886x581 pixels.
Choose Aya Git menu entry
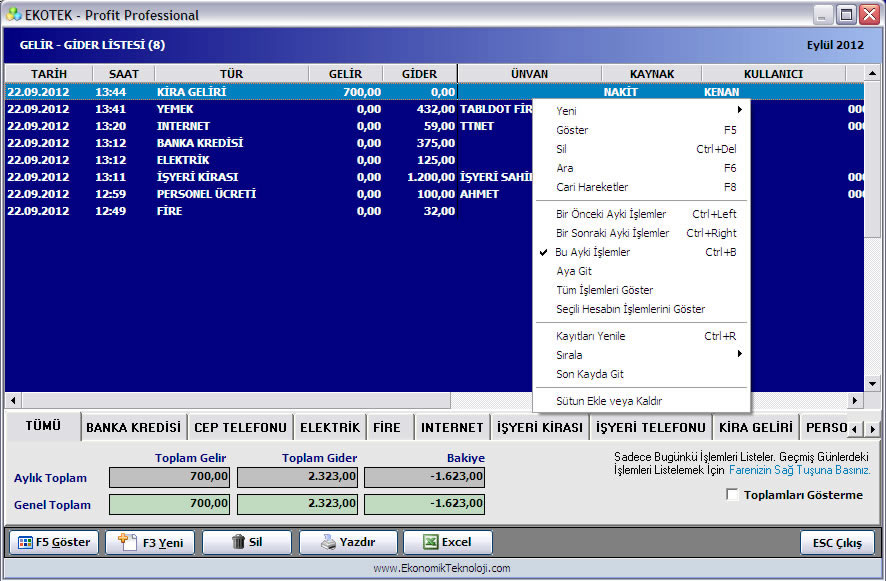point(641,271)
